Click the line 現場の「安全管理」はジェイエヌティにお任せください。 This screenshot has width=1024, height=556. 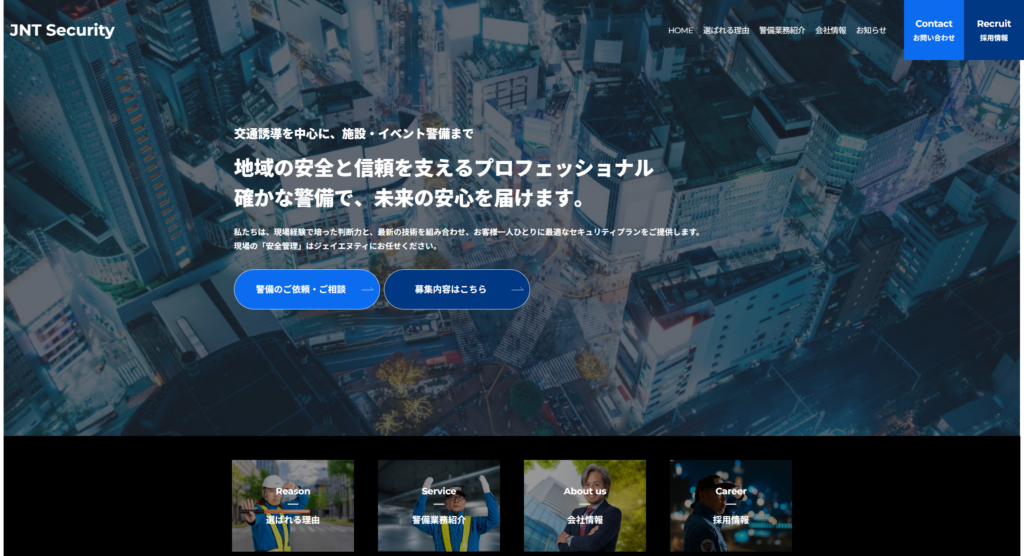tap(336, 246)
